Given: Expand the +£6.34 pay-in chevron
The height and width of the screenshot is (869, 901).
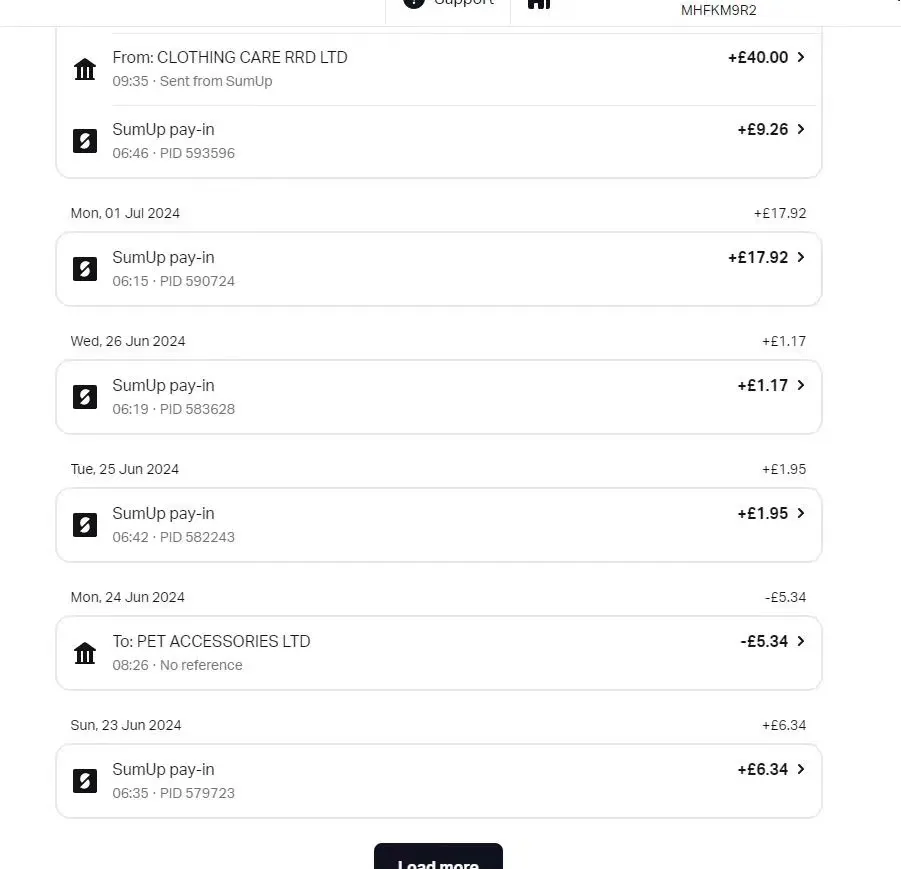Looking at the screenshot, I should 800,770.
